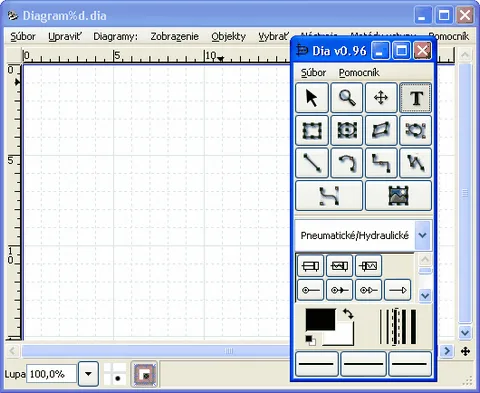Image resolution: width=480 pixels, height=393 pixels.
Task: Minimize the Dia v0.96 toolbox window
Action: pos(379,51)
